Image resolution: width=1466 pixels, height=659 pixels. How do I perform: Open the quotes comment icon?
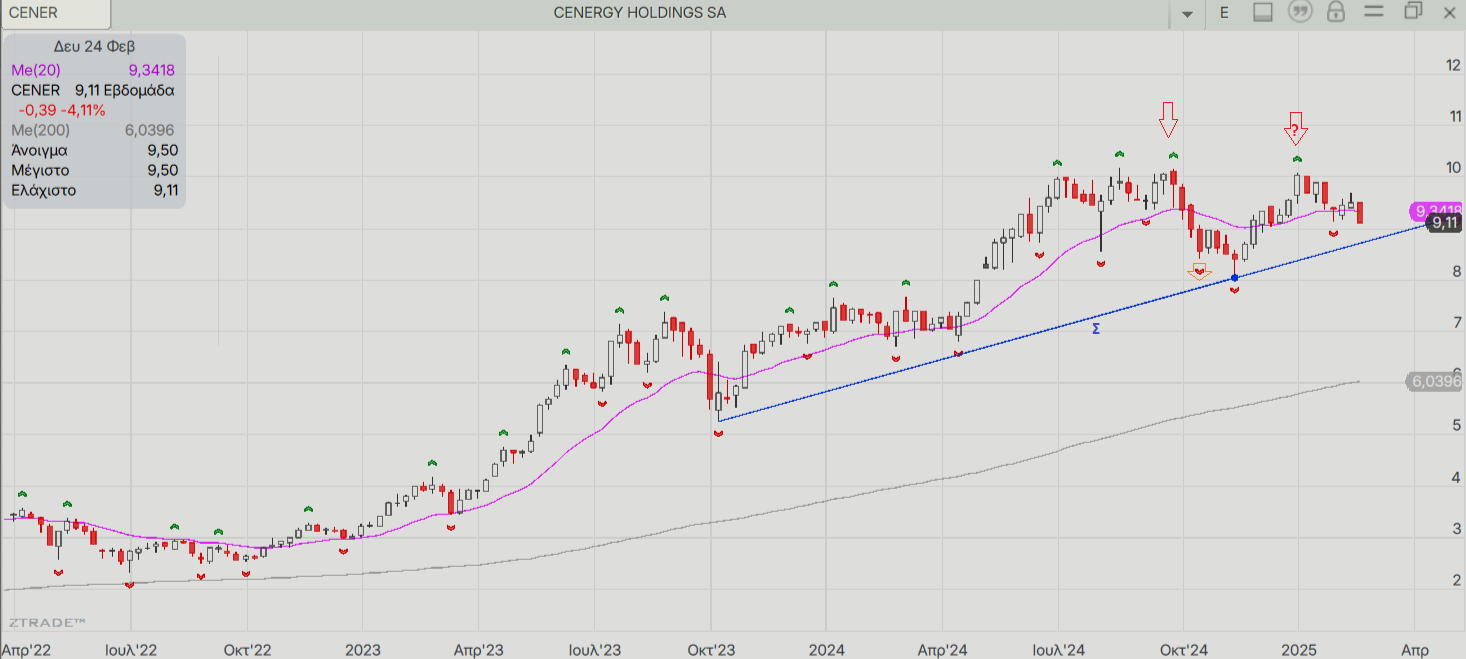point(1299,12)
